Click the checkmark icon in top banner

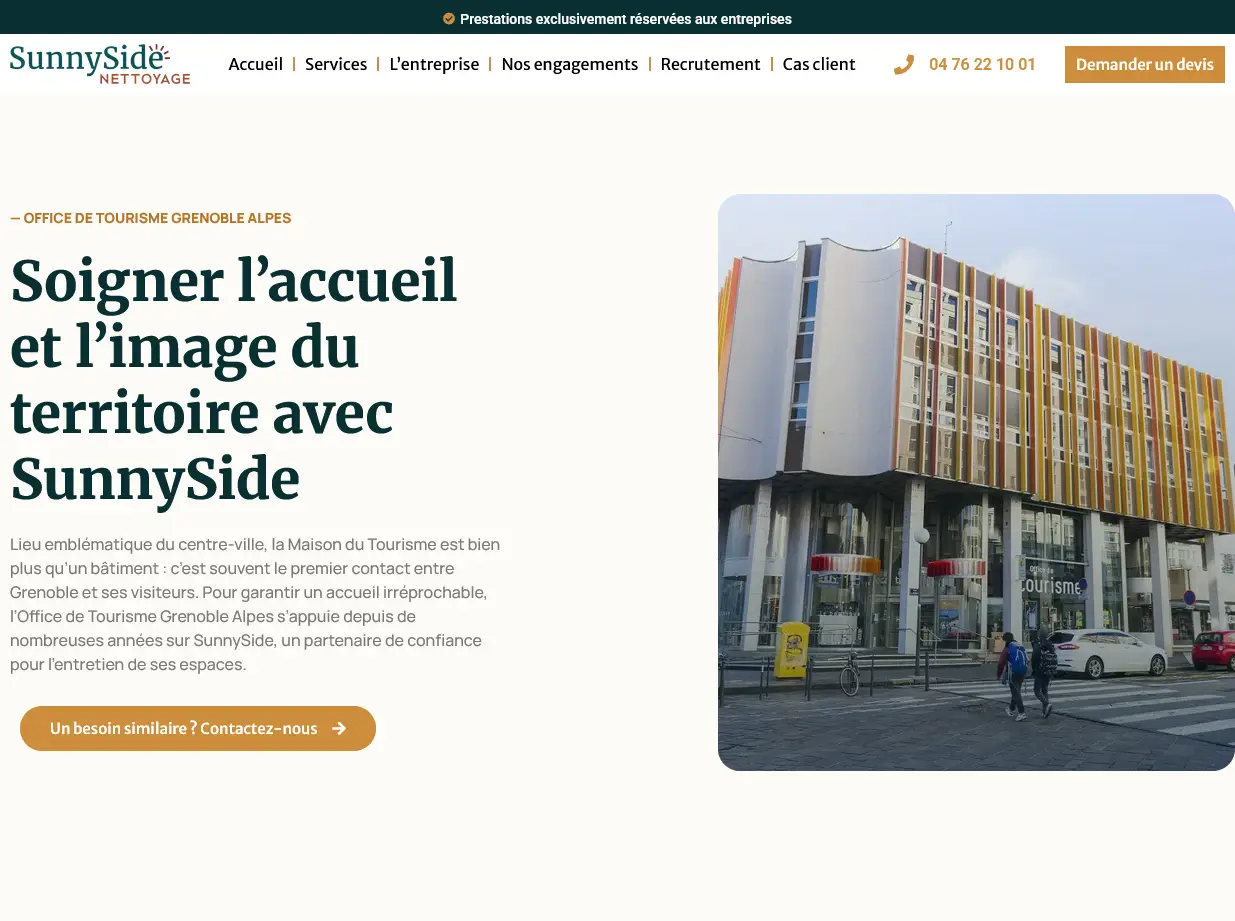(449, 18)
